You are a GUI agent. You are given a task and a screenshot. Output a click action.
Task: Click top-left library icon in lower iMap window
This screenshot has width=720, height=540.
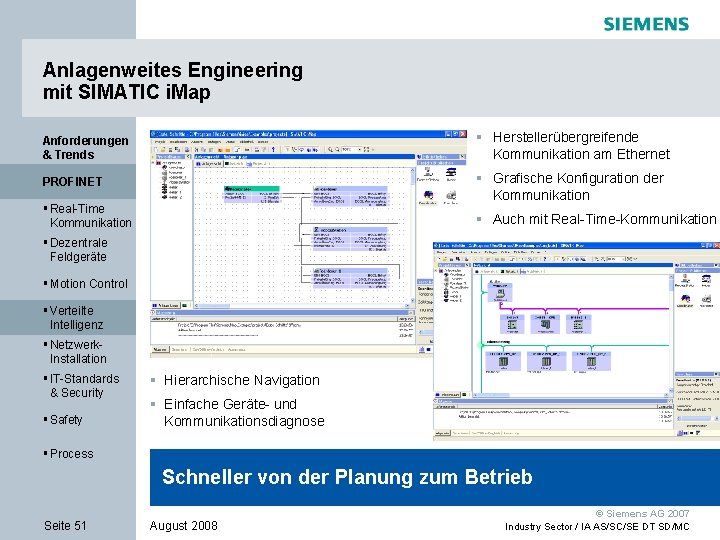click(x=685, y=281)
